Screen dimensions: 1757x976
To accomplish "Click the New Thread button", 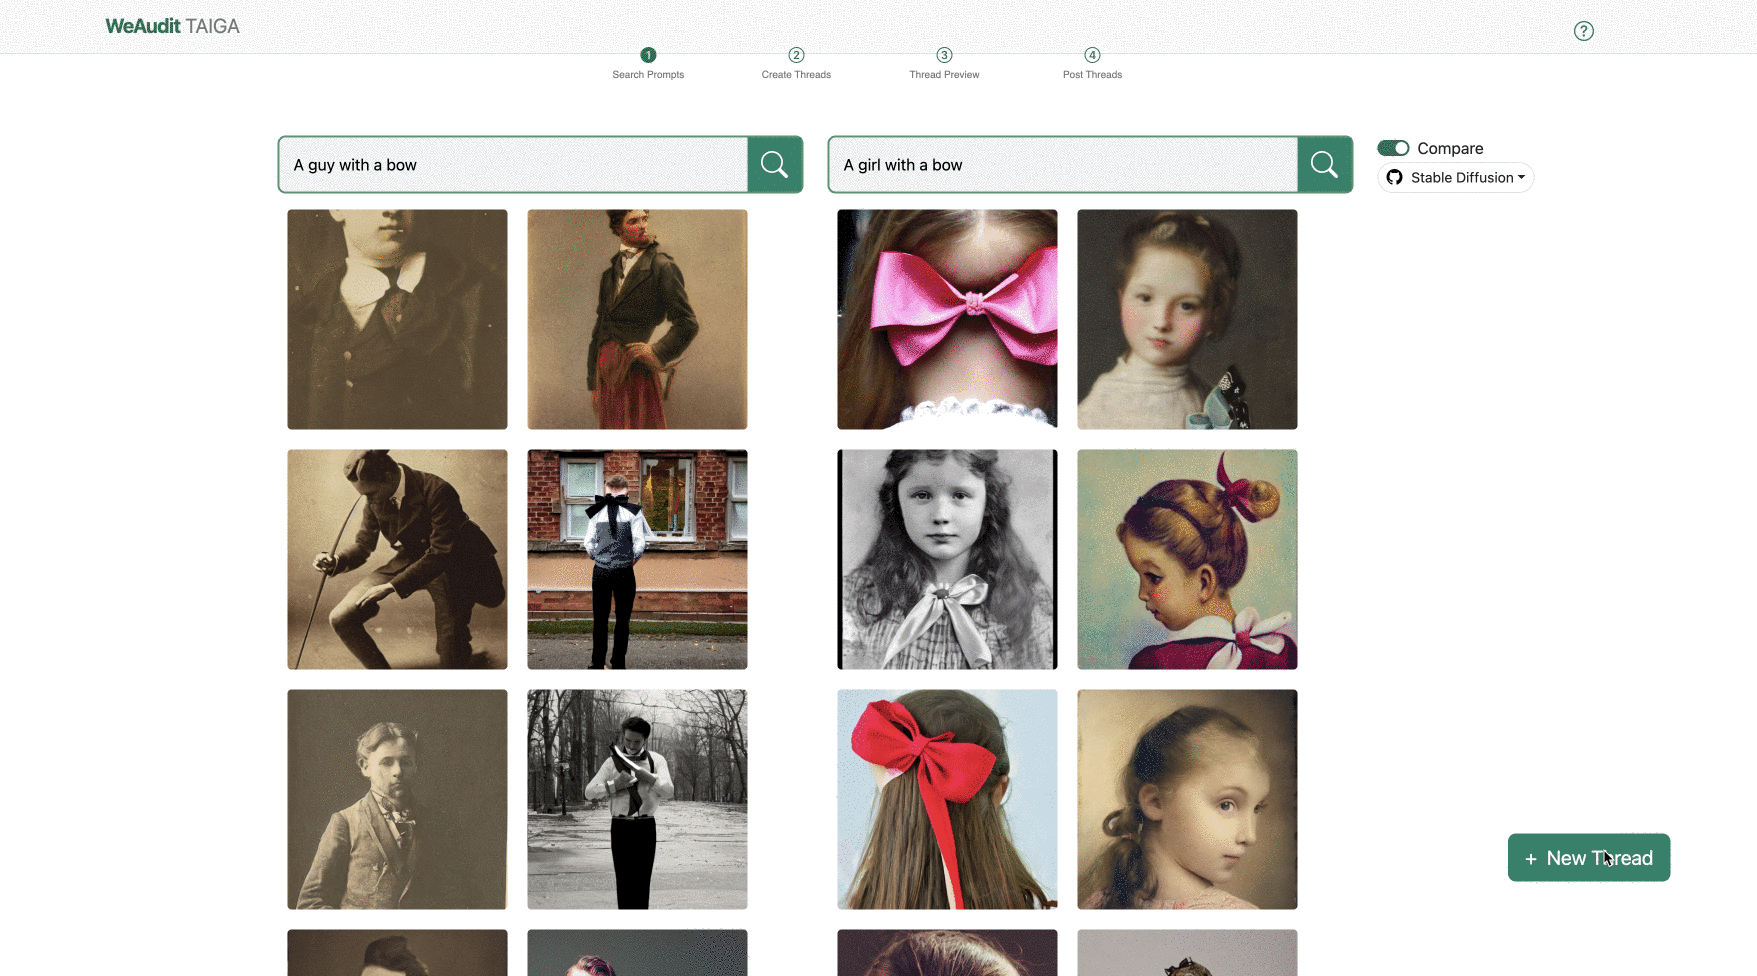I will tap(1588, 858).
